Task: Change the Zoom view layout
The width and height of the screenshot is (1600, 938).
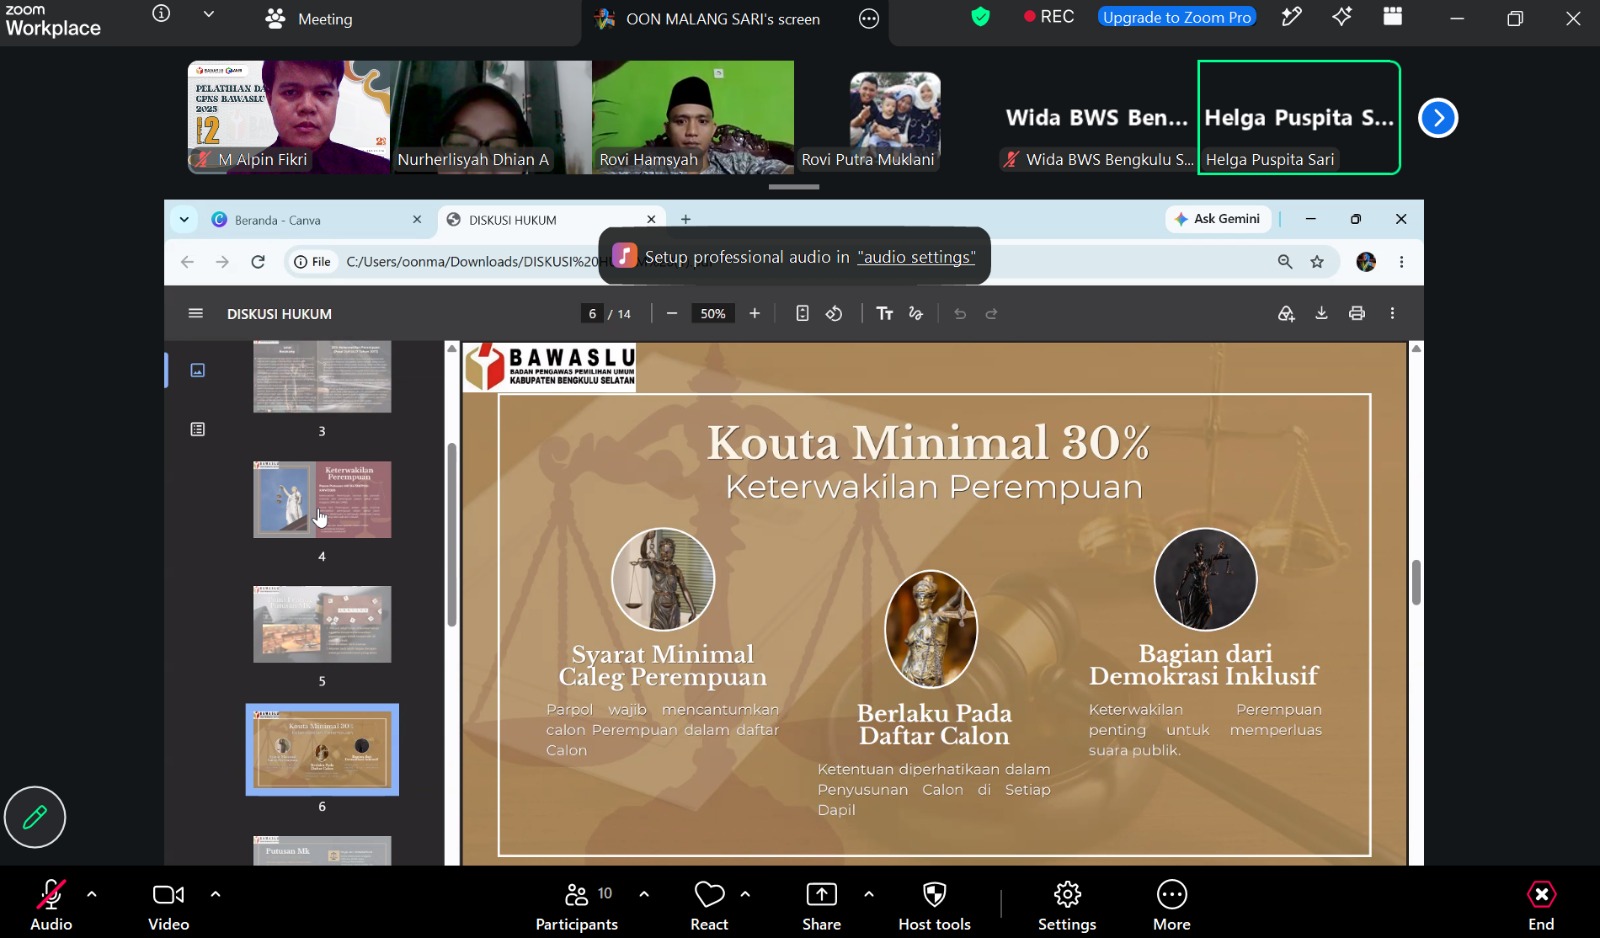Action: (x=1392, y=17)
